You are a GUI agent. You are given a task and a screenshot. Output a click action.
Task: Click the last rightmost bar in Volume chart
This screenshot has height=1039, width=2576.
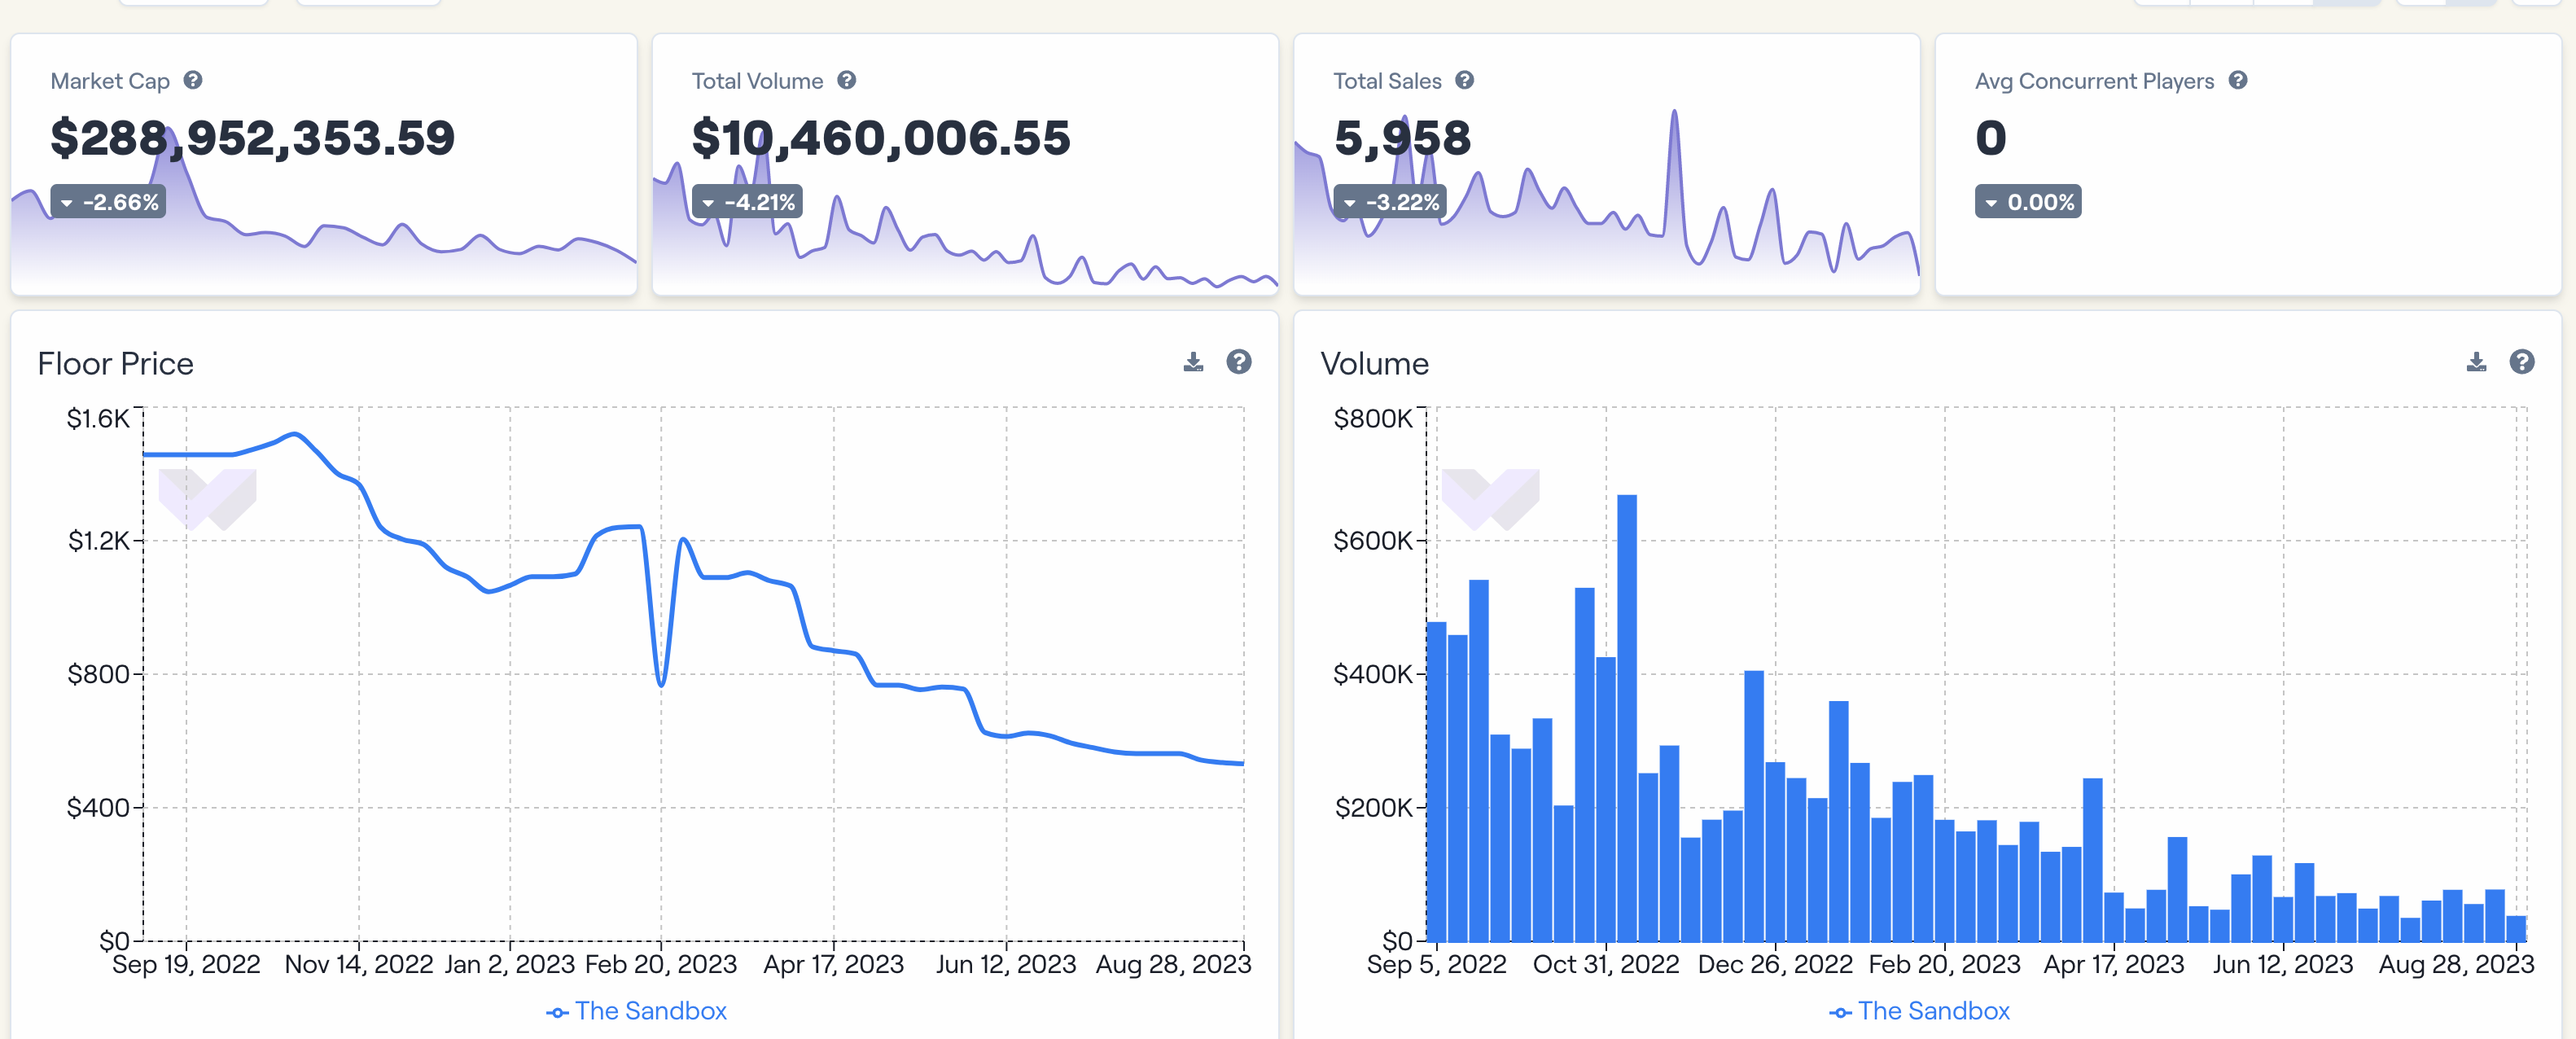pyautogui.click(x=2515, y=928)
